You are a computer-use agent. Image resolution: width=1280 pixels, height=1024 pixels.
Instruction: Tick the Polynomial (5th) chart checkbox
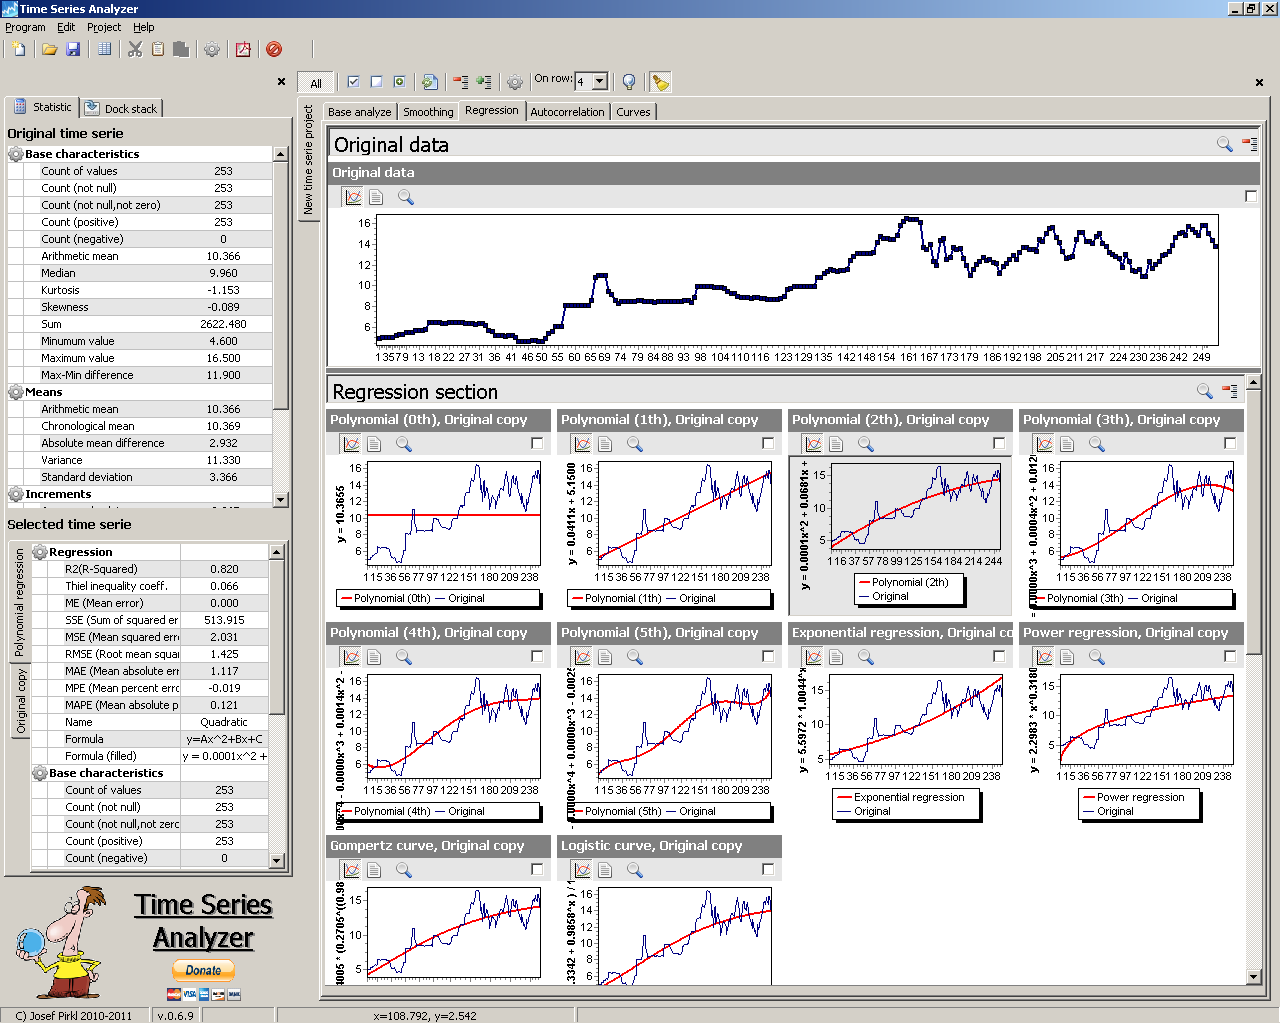point(768,657)
